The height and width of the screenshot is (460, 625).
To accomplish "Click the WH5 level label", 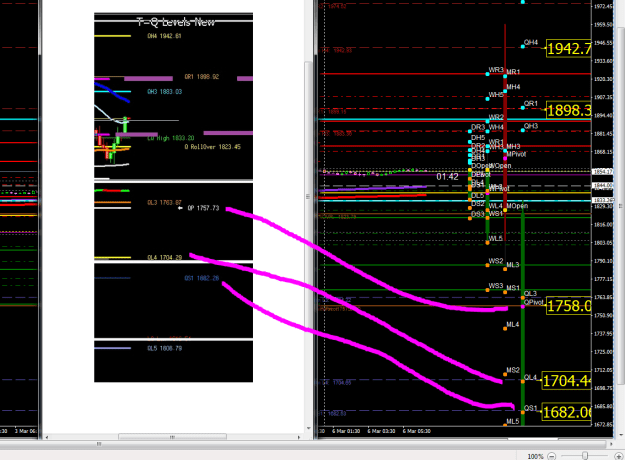I will tap(496, 95).
